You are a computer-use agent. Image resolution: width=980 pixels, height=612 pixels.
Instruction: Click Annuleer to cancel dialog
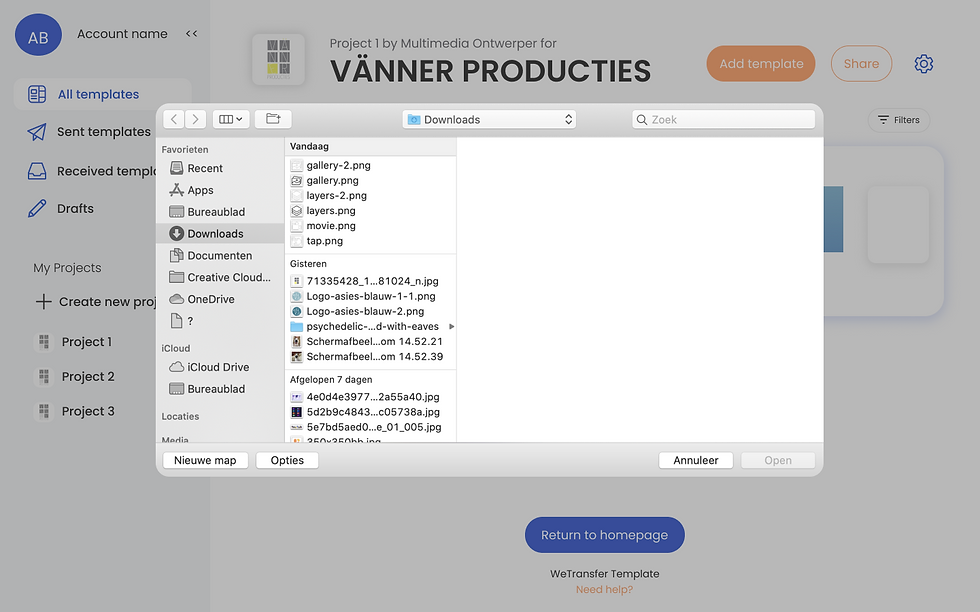(x=696, y=460)
